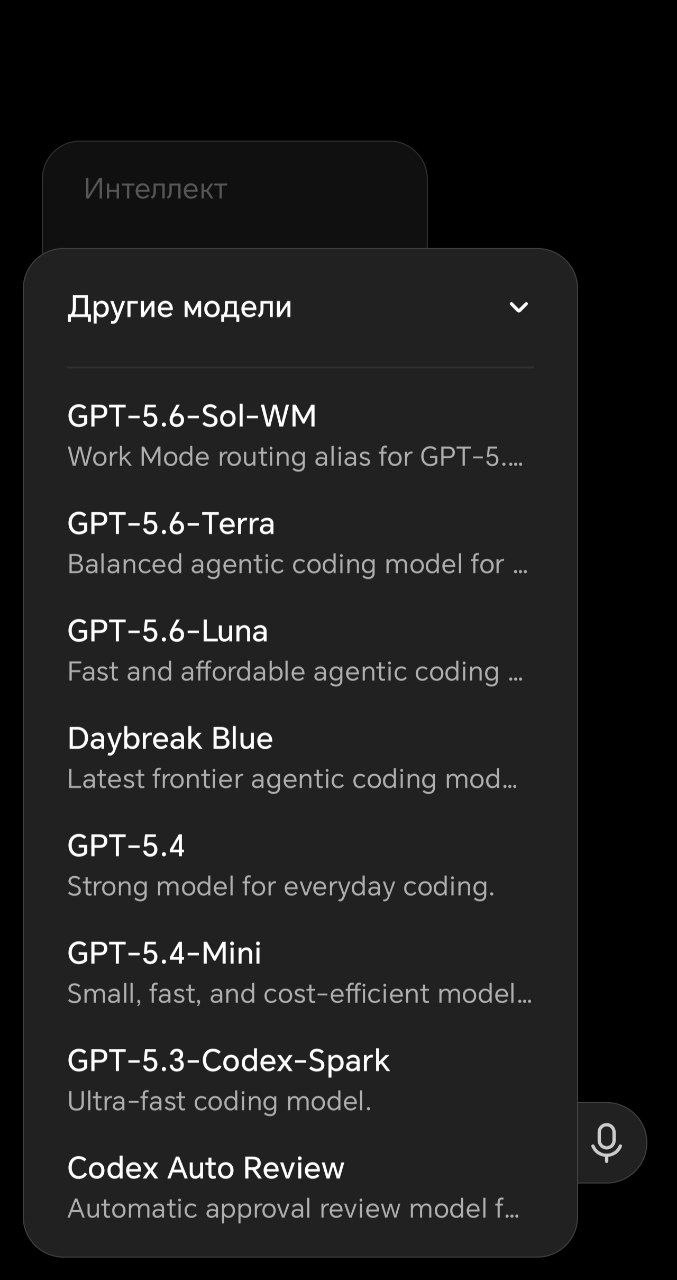Screen dimensions: 677x1280
Task: Tap the microphone icon
Action: tap(606, 1142)
